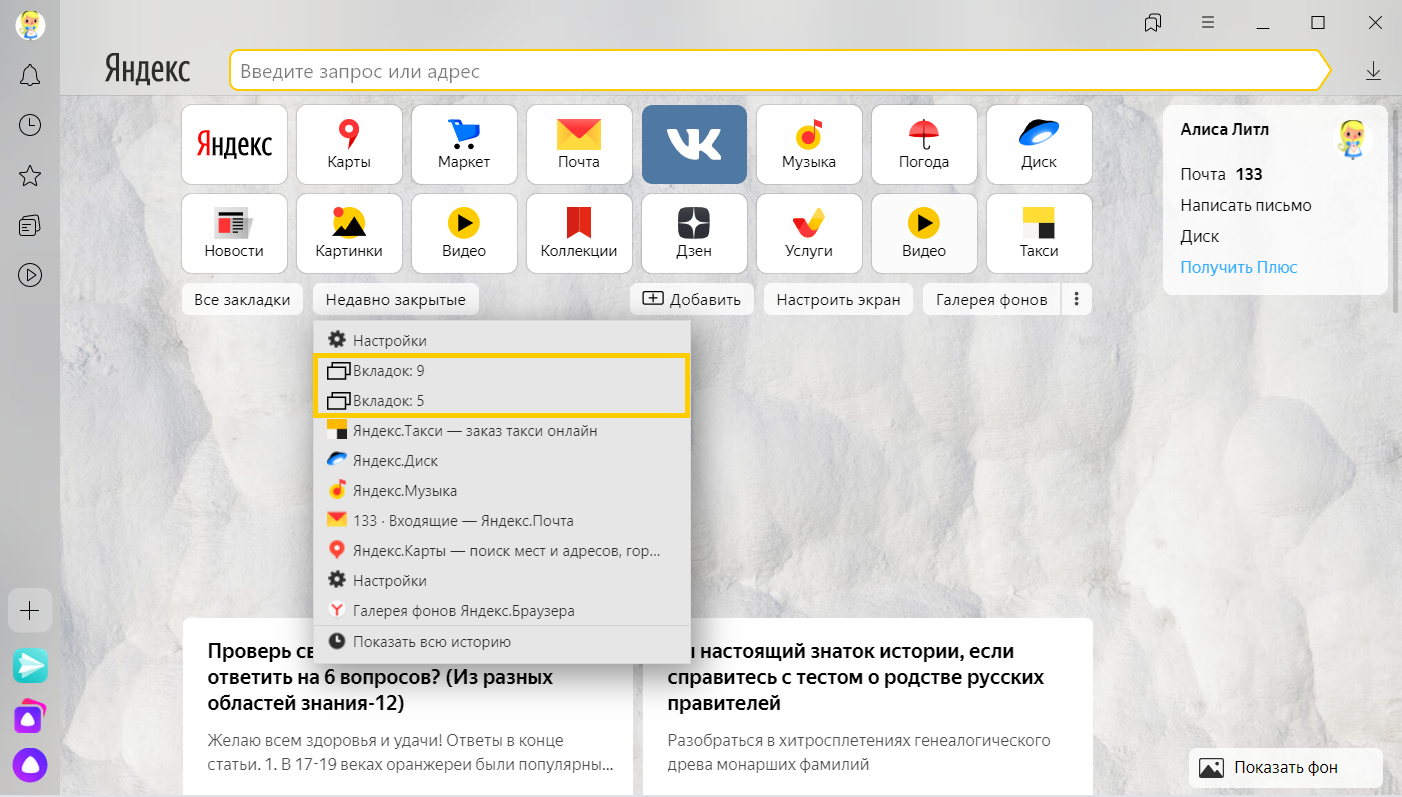Open tab bookmarks icon in title bar

1153,22
